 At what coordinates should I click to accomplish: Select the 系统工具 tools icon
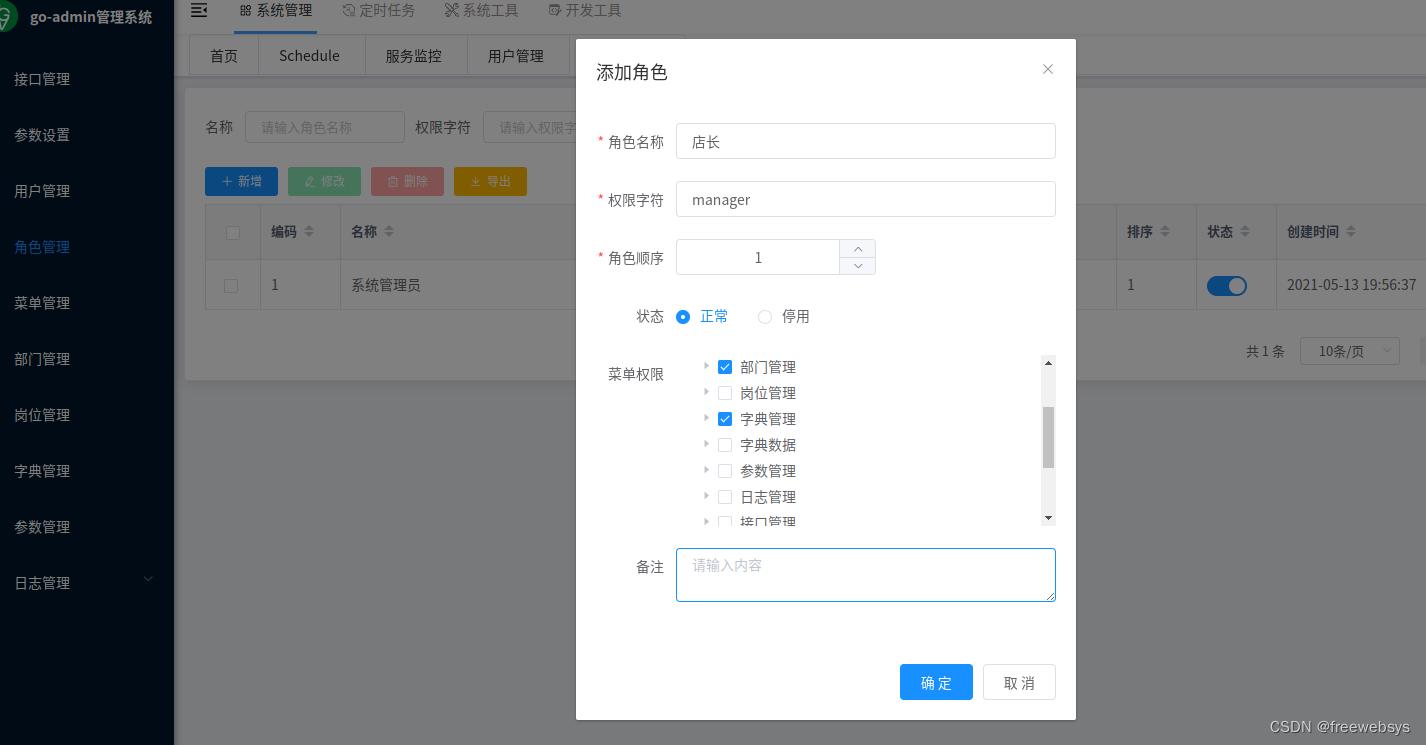coord(452,9)
